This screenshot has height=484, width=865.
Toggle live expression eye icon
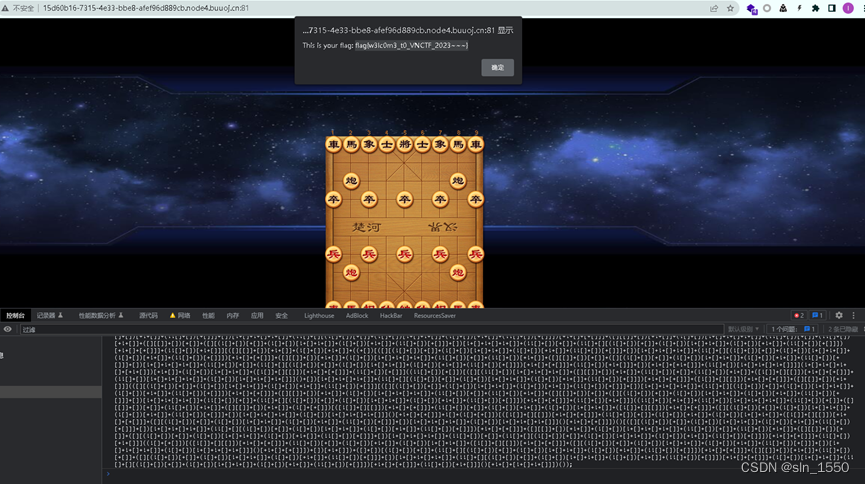coord(8,329)
